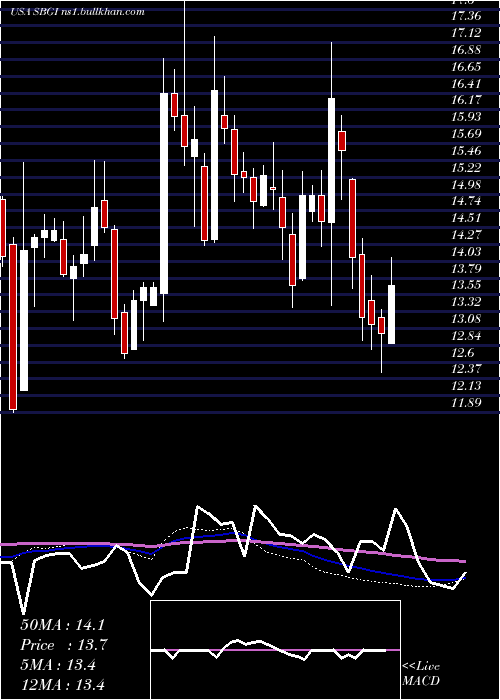Click inside the MACD inset chart box
This screenshot has height=700, width=500.
click(275, 650)
